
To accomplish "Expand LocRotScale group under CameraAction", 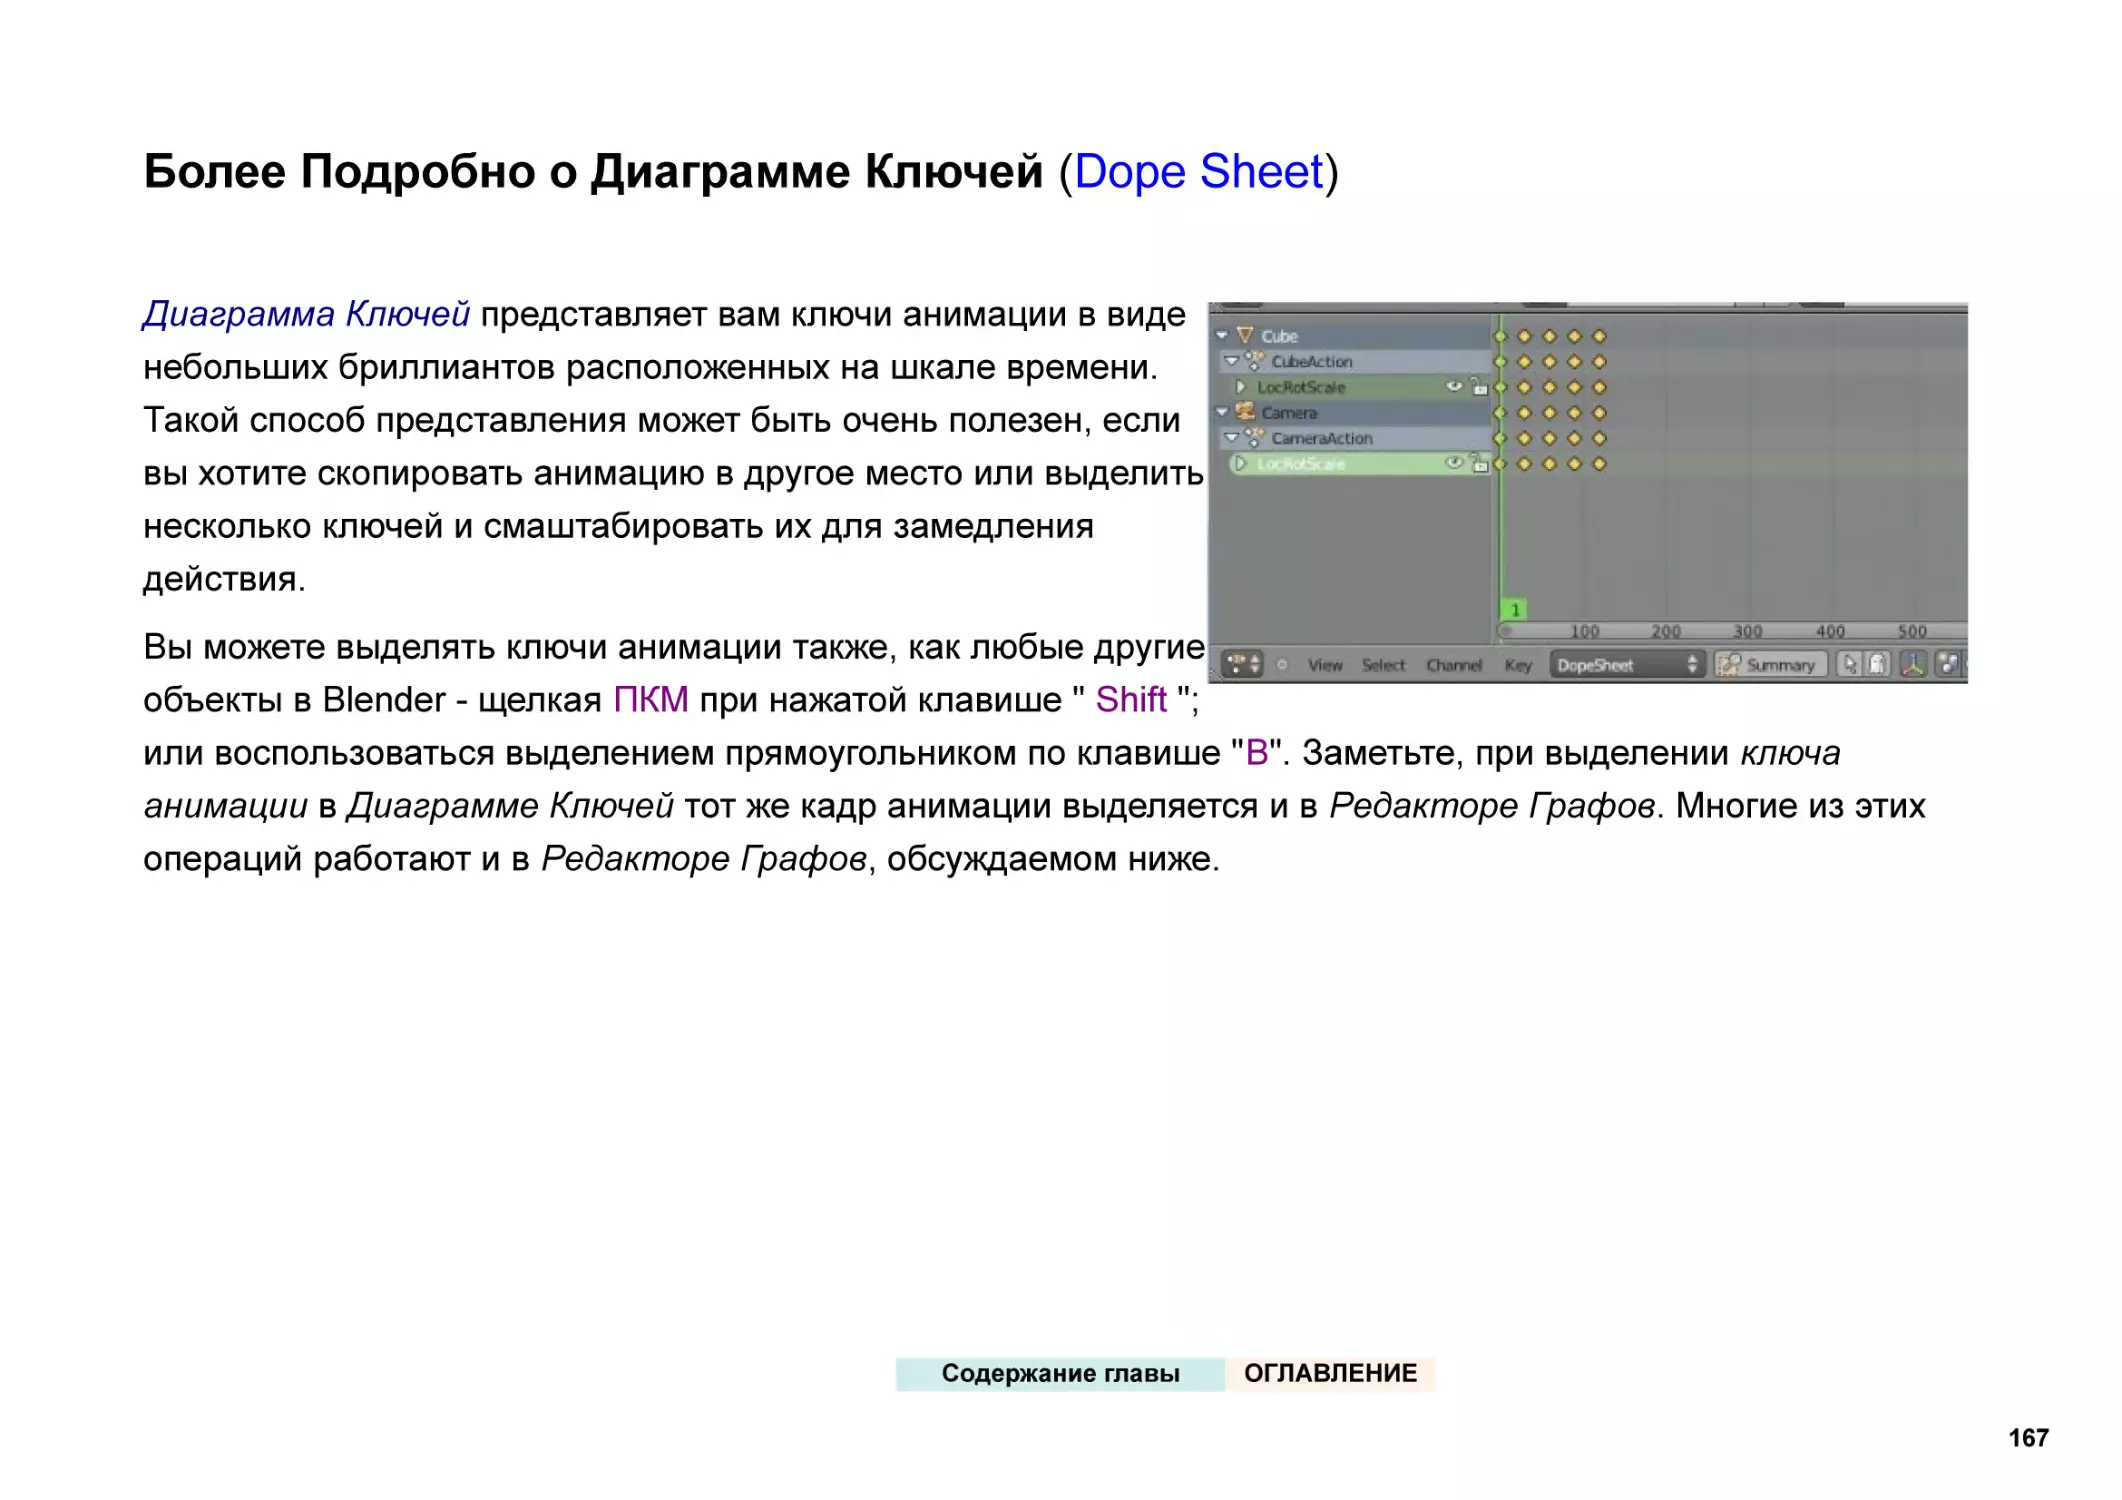I will pos(1241,464).
